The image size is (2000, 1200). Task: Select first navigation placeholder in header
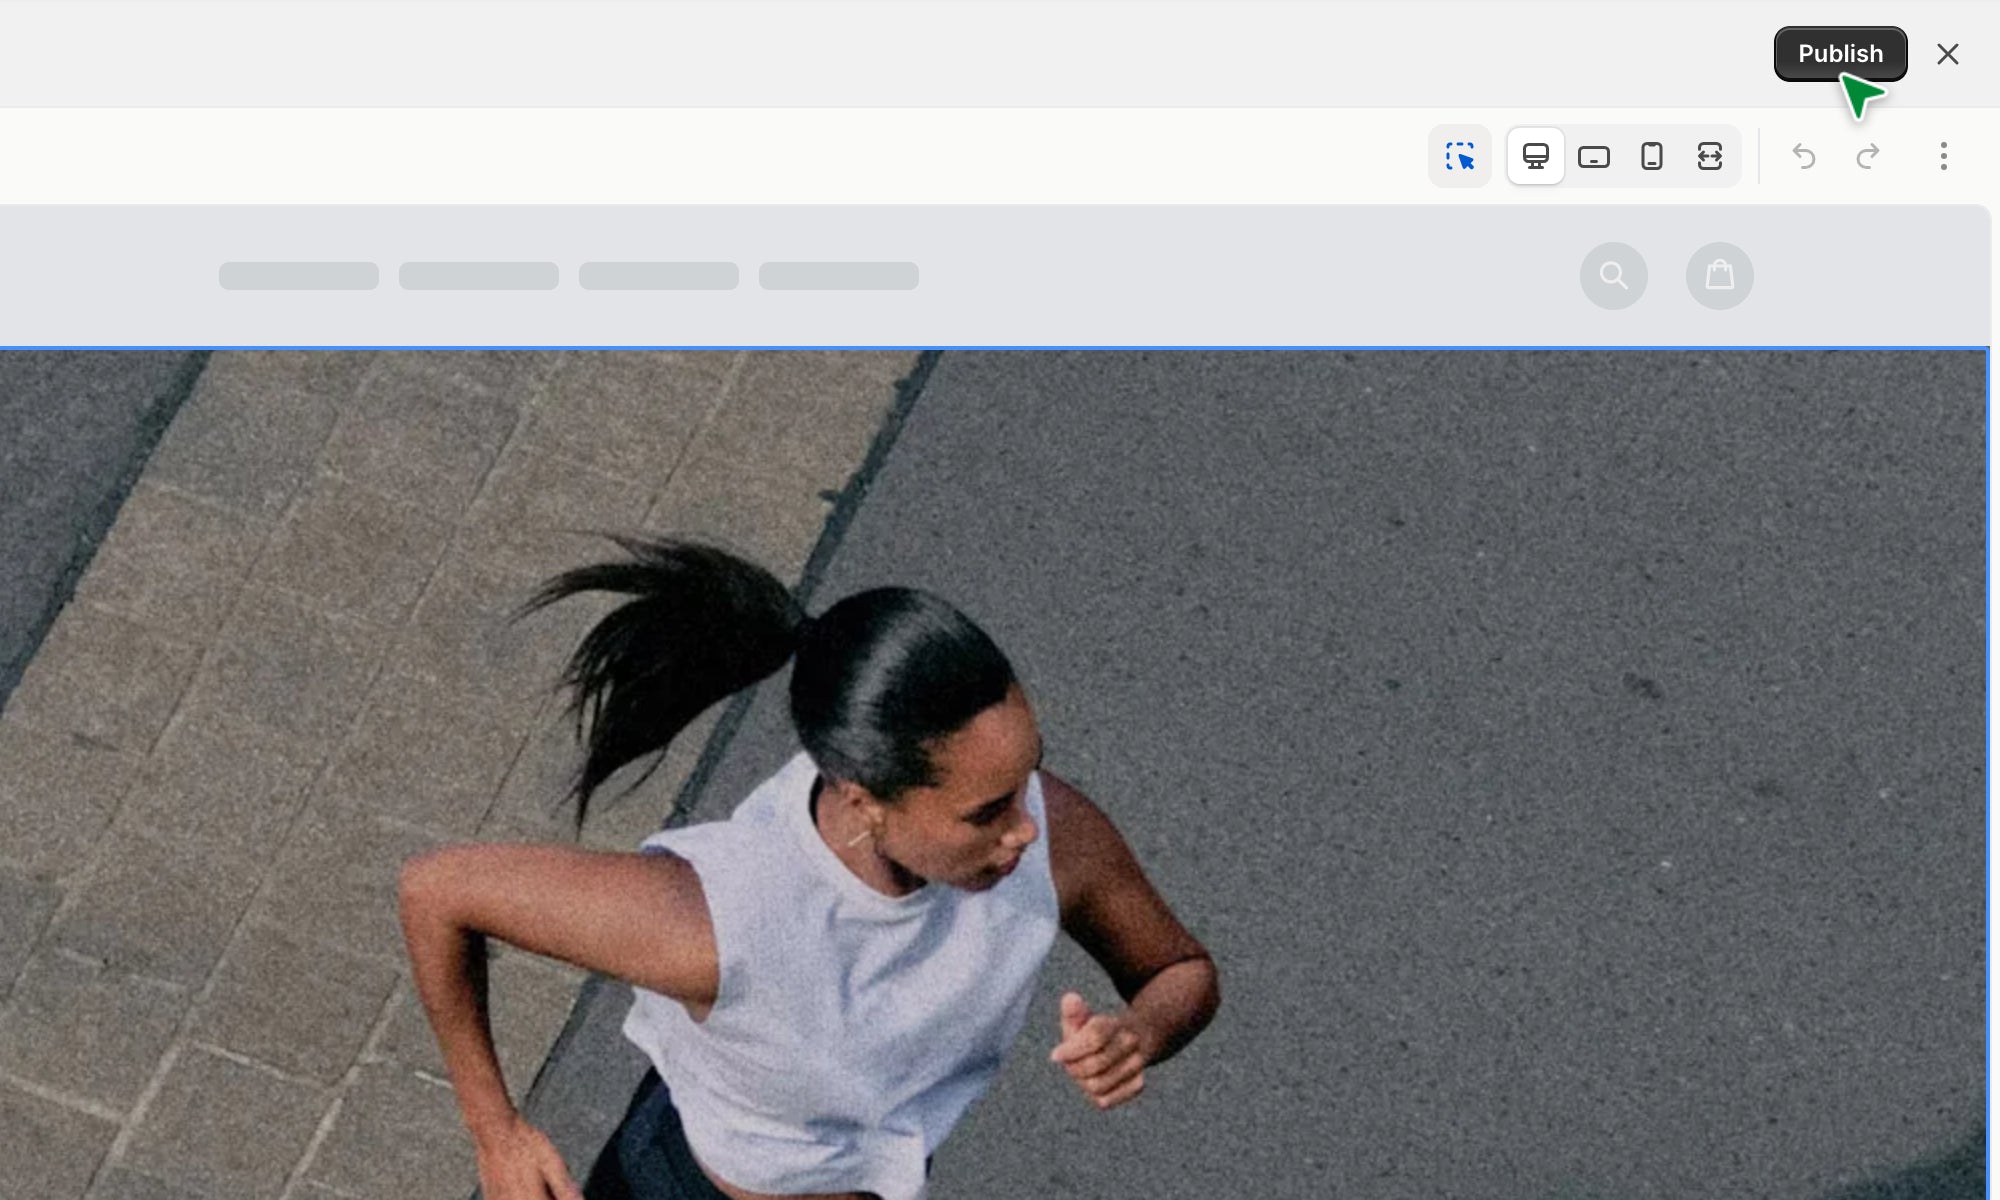[x=298, y=276]
